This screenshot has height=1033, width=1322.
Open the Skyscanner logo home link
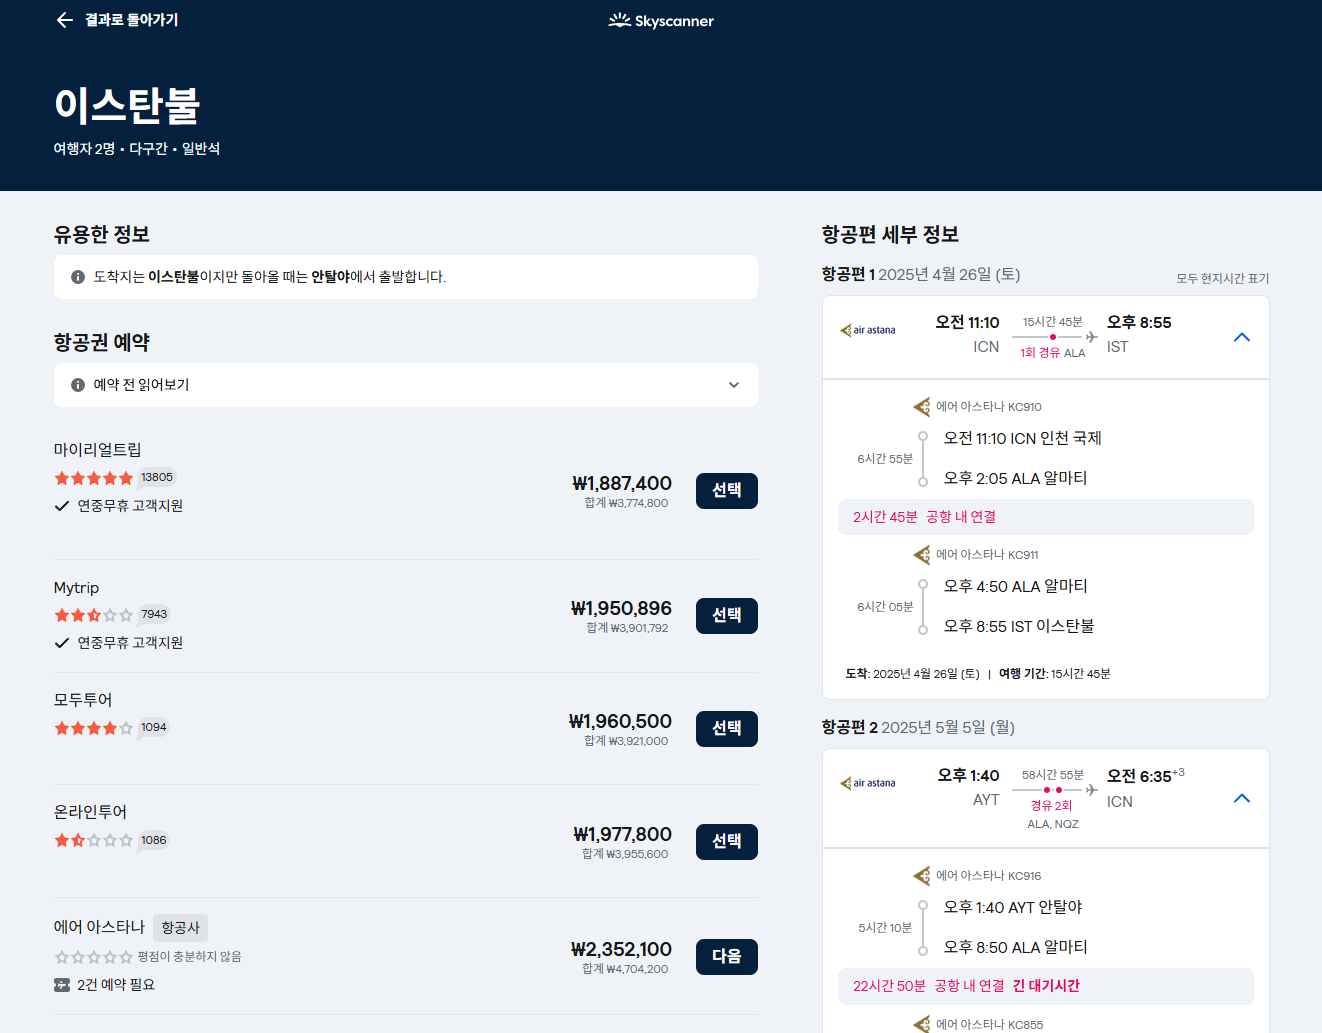[661, 21]
